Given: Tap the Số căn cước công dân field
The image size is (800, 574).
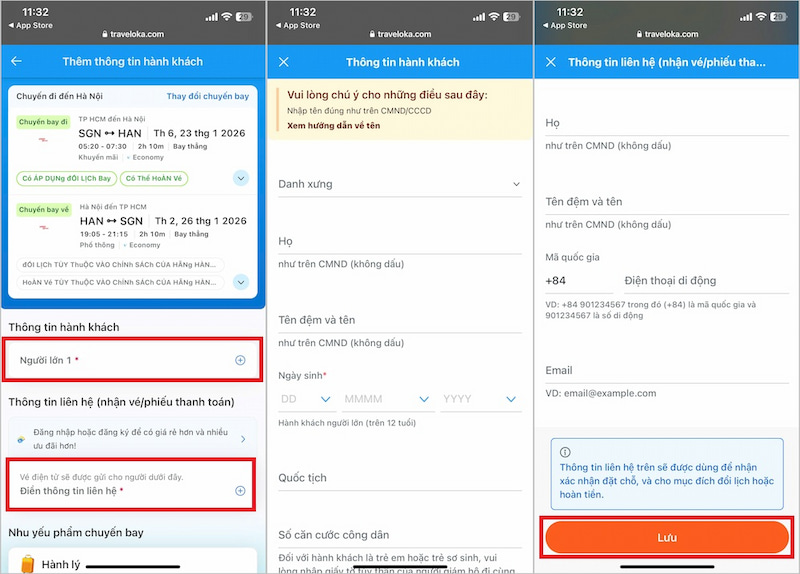Looking at the screenshot, I should (x=400, y=535).
